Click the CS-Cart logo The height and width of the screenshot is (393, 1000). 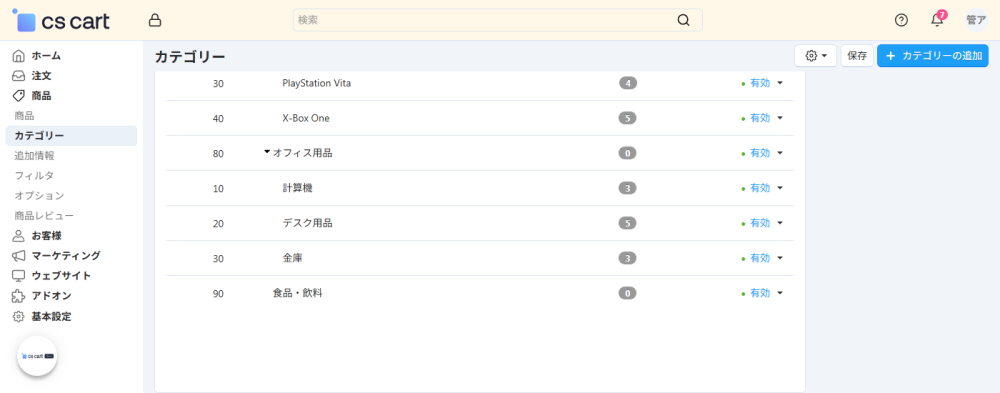(61, 20)
